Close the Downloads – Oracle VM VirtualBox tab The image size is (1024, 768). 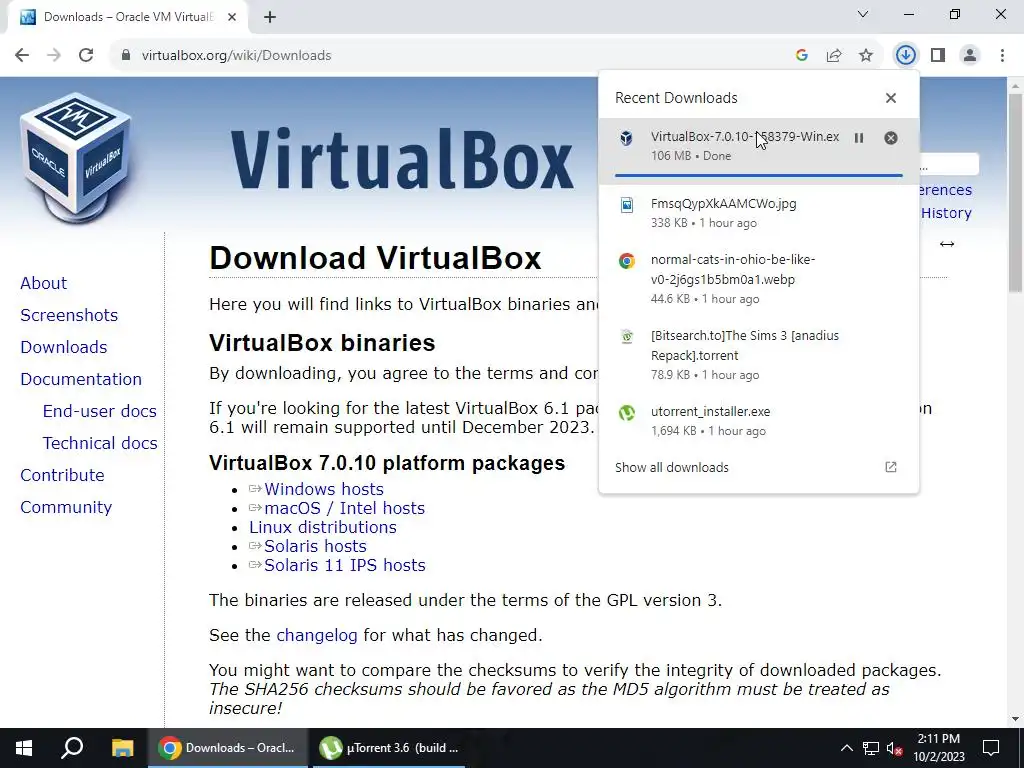pyautogui.click(x=232, y=17)
